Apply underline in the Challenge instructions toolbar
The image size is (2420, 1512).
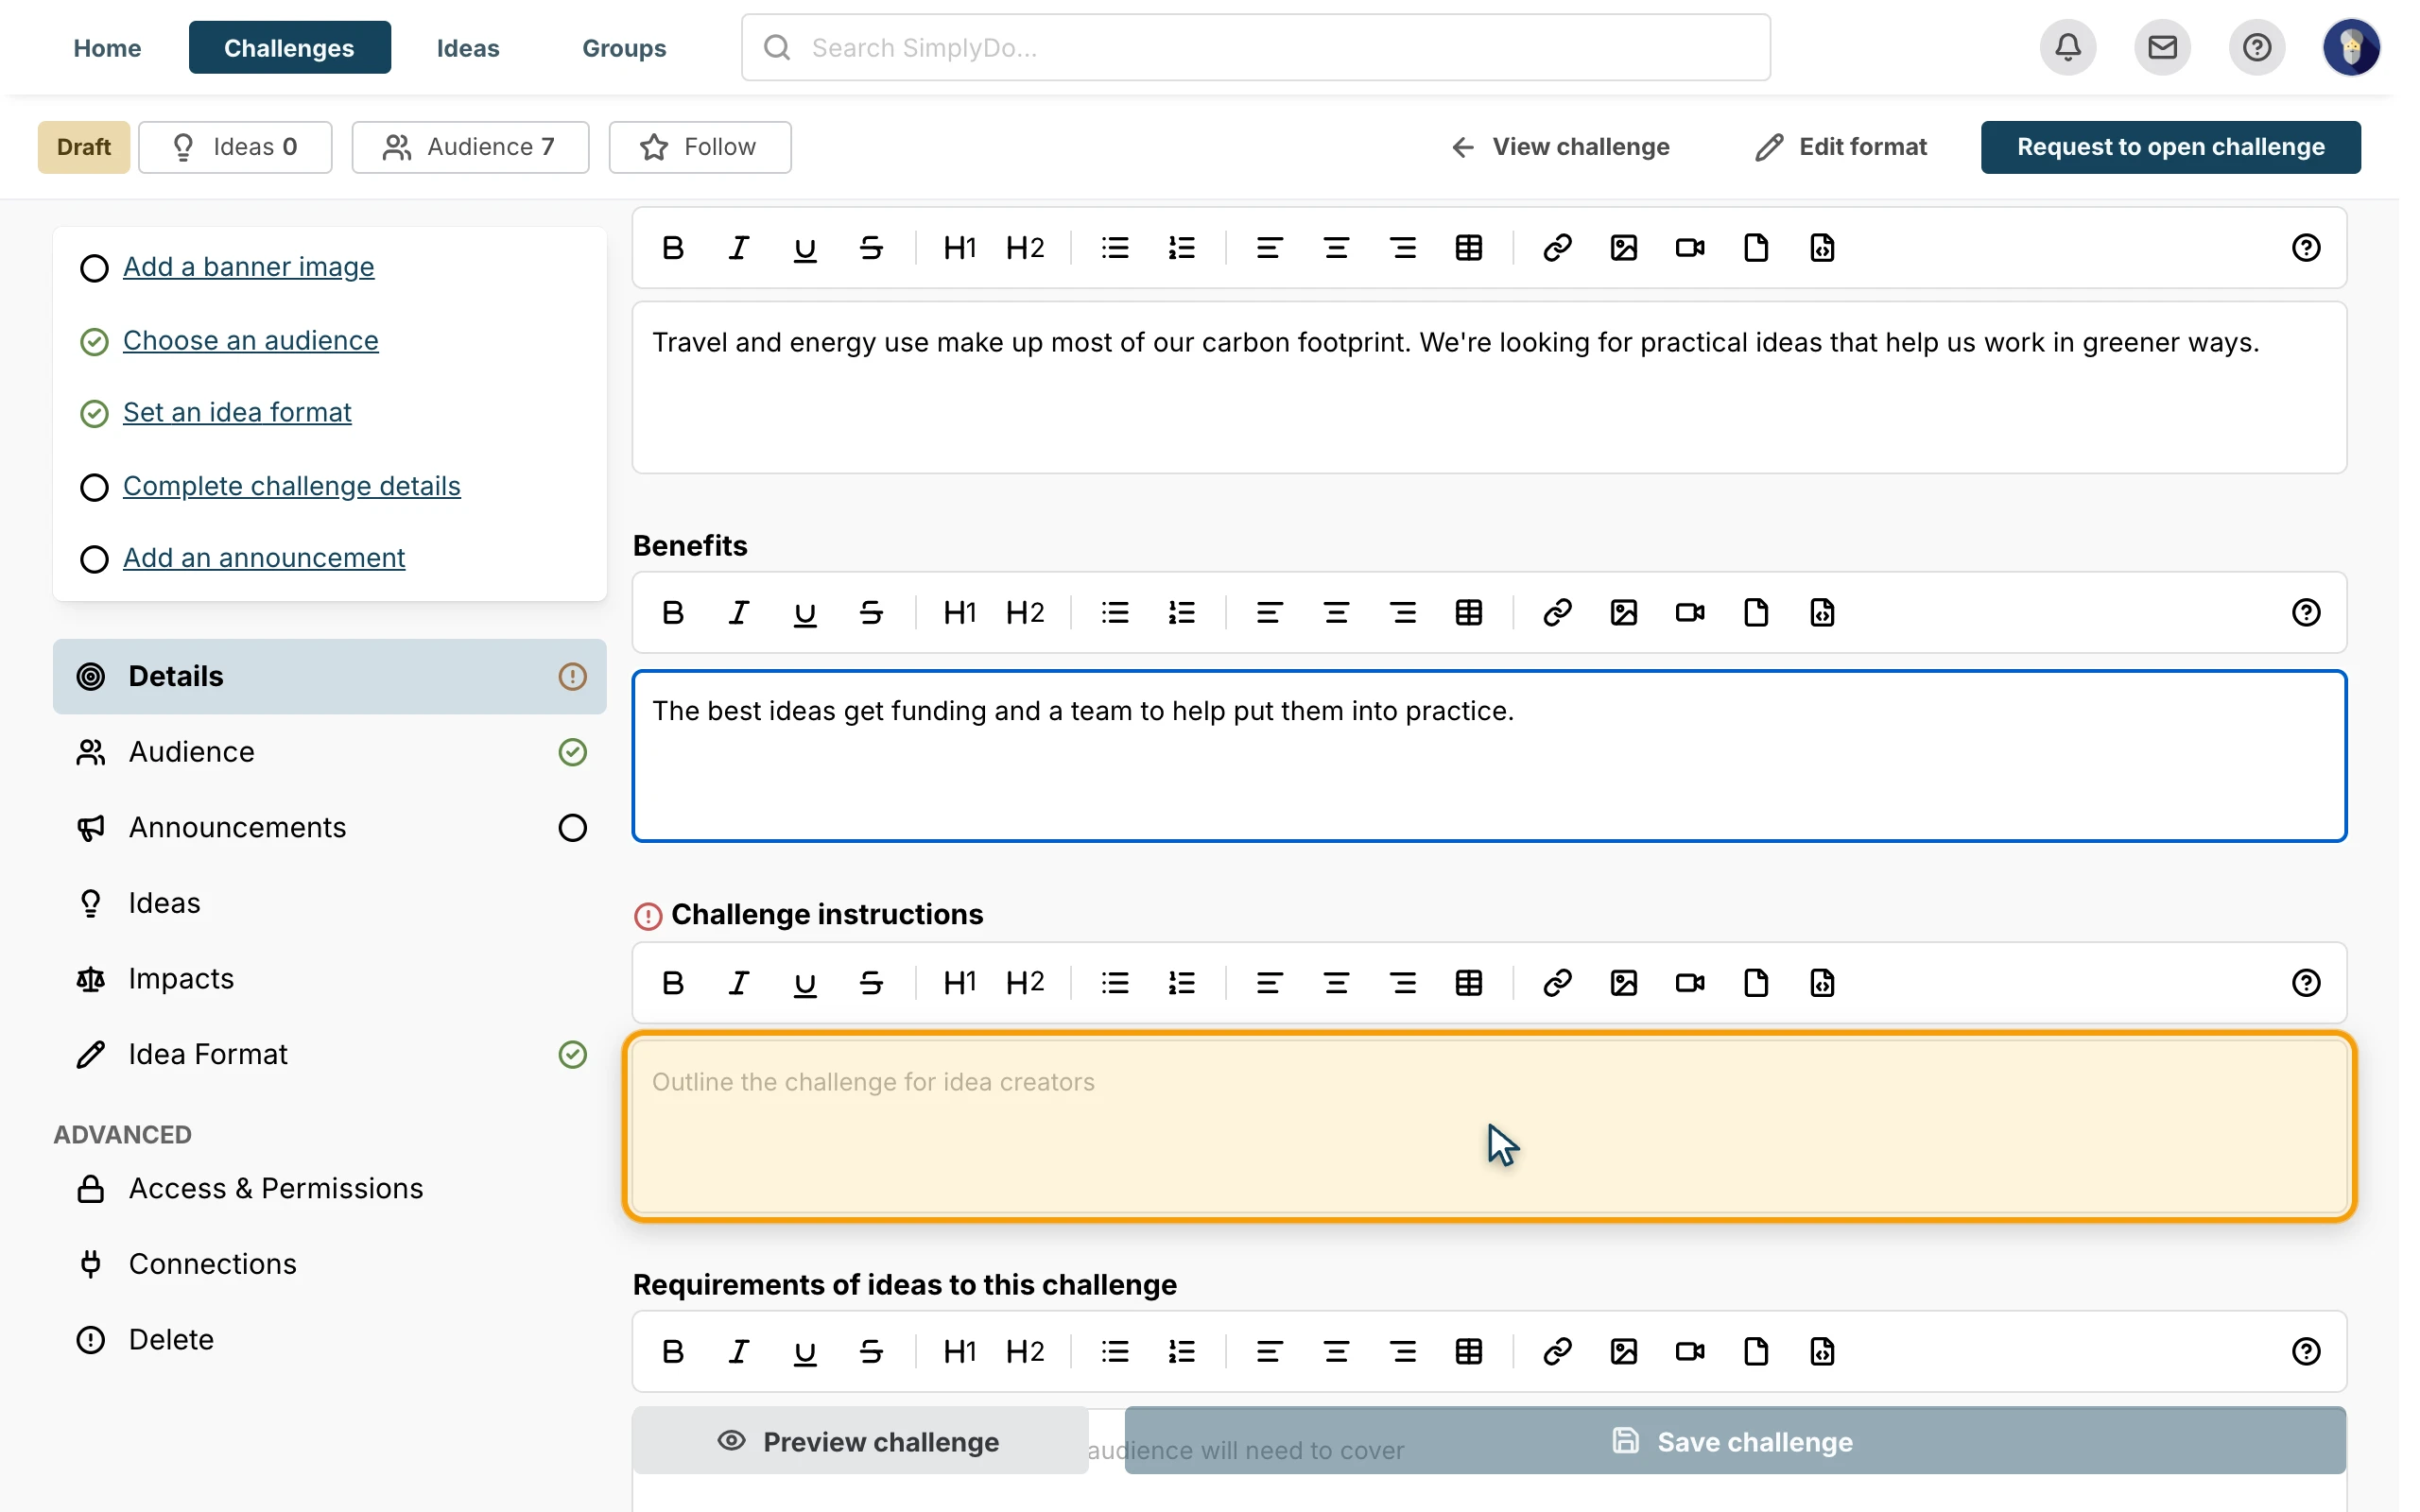pyautogui.click(x=805, y=983)
